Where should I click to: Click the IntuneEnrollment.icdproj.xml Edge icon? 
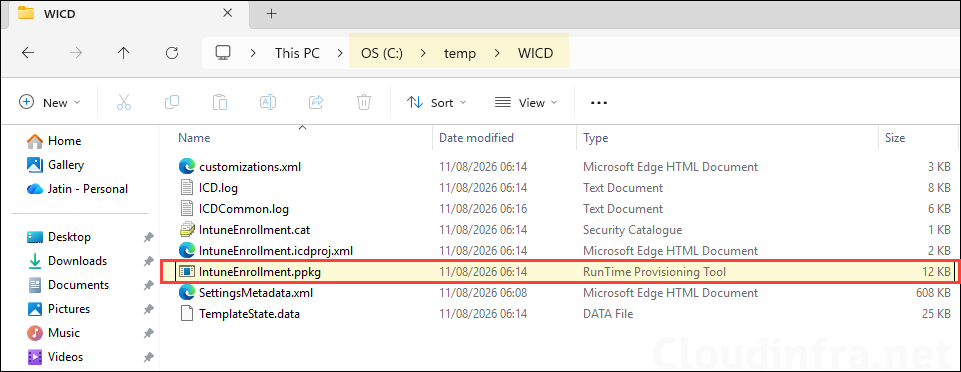coord(186,251)
